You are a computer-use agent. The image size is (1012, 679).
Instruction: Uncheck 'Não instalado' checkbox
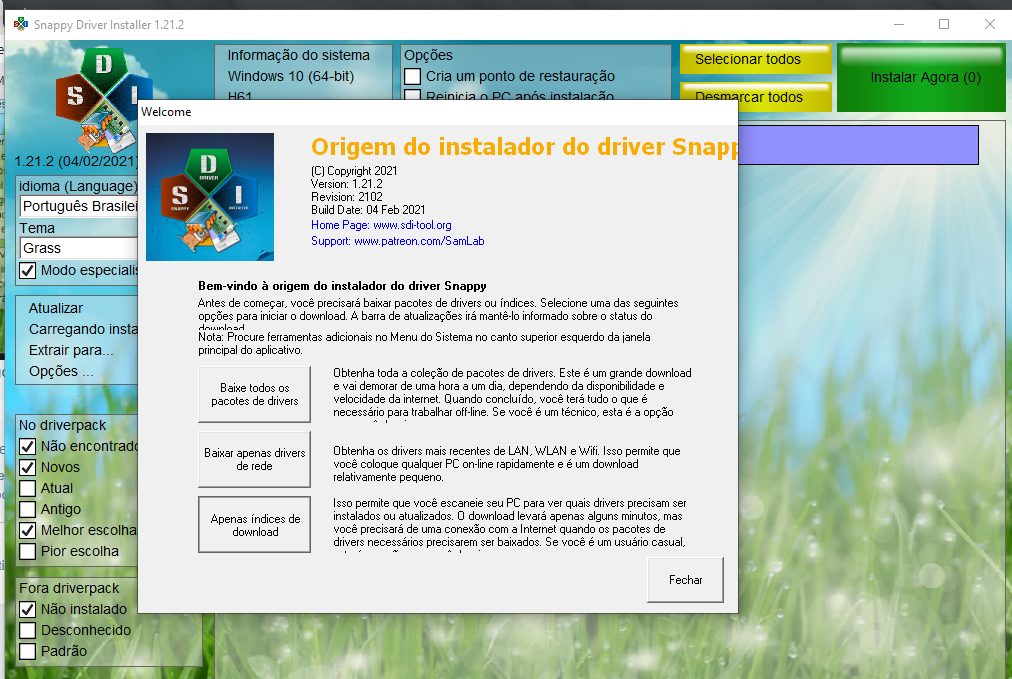coord(27,609)
